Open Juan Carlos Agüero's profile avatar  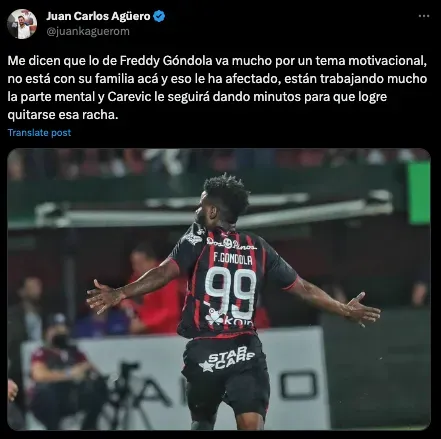pos(22,24)
